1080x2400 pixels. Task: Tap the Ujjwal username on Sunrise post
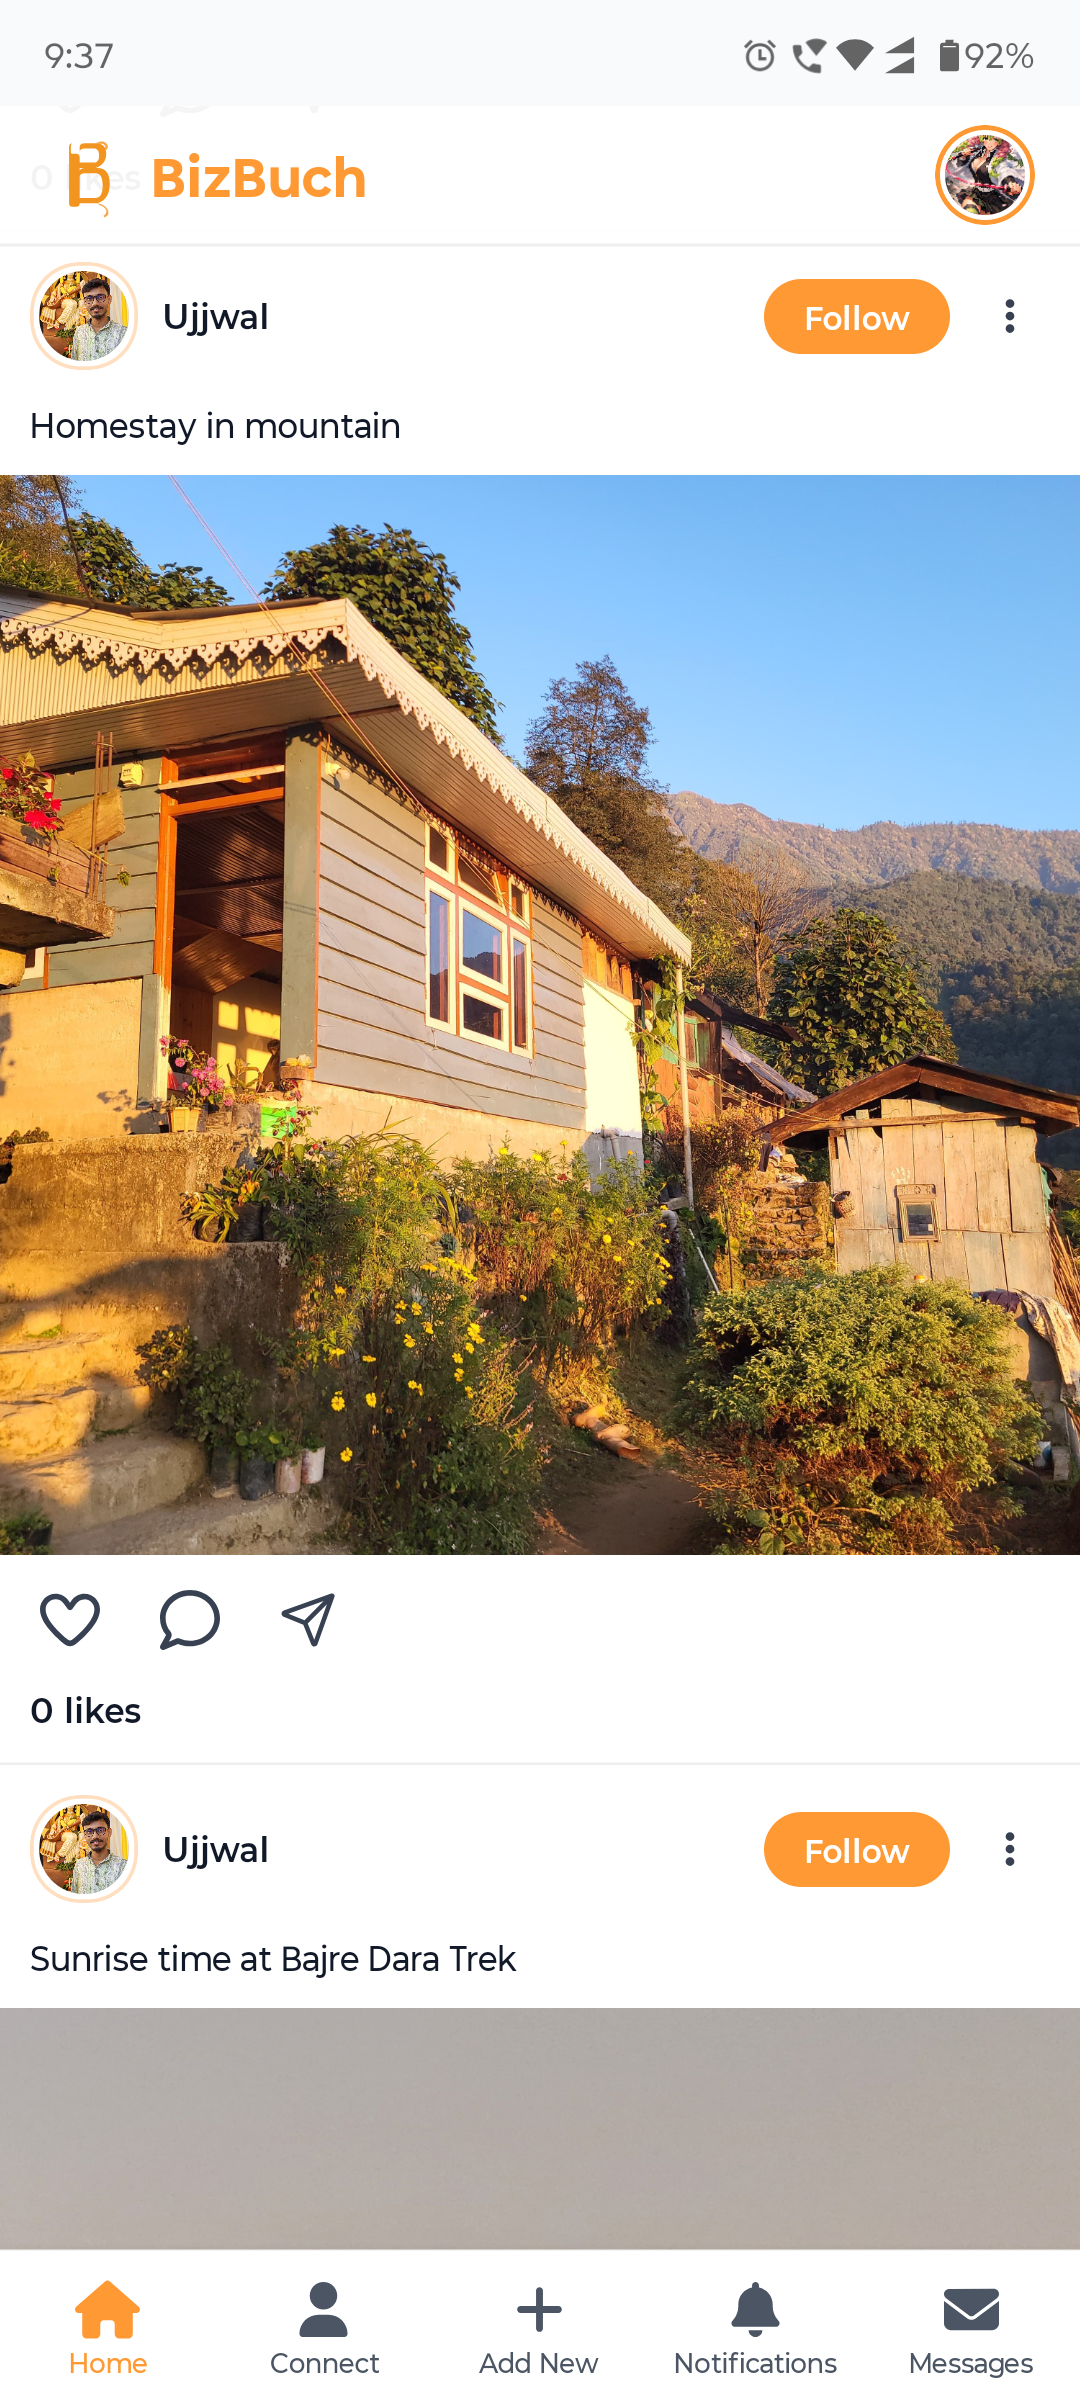point(215,1850)
